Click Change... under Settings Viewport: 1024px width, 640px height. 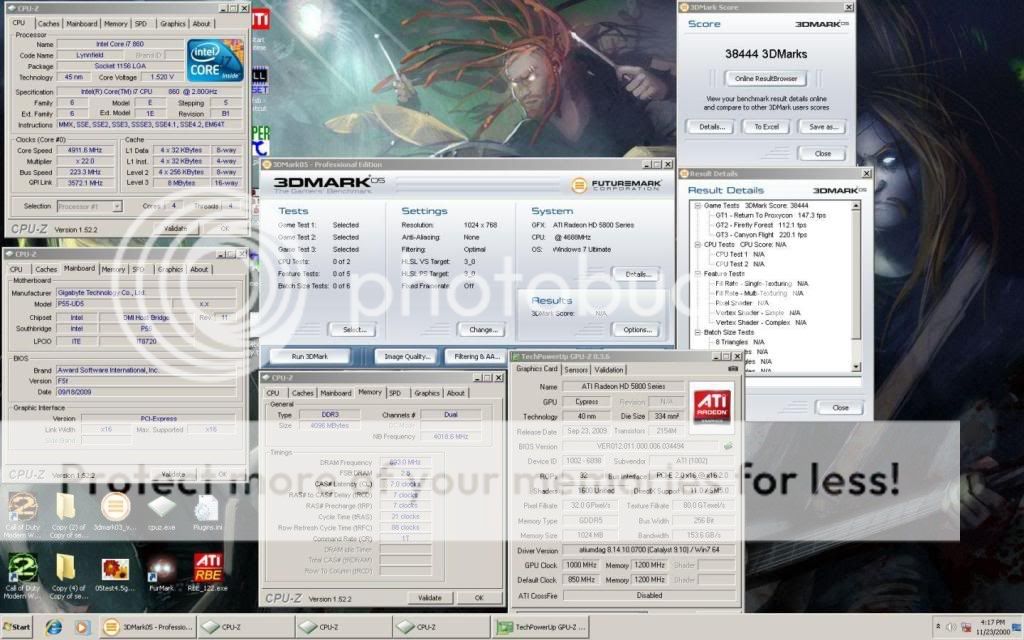tap(483, 330)
